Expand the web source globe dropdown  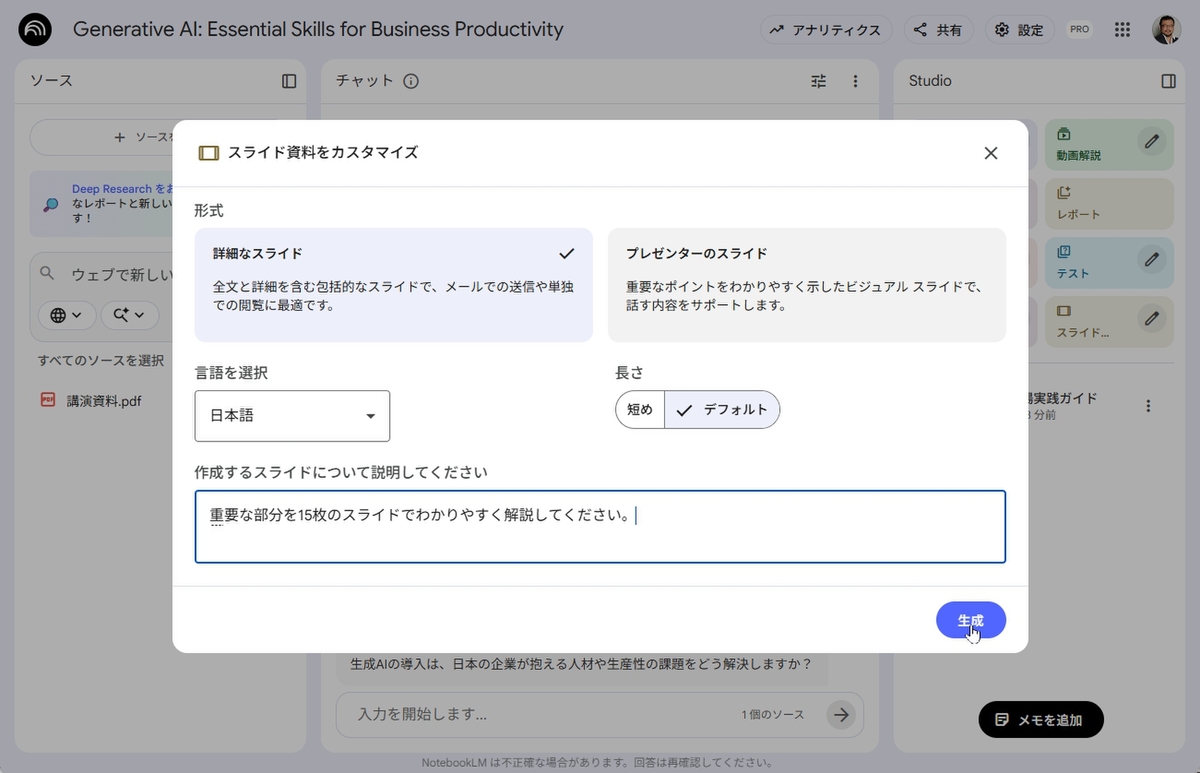click(x=67, y=315)
